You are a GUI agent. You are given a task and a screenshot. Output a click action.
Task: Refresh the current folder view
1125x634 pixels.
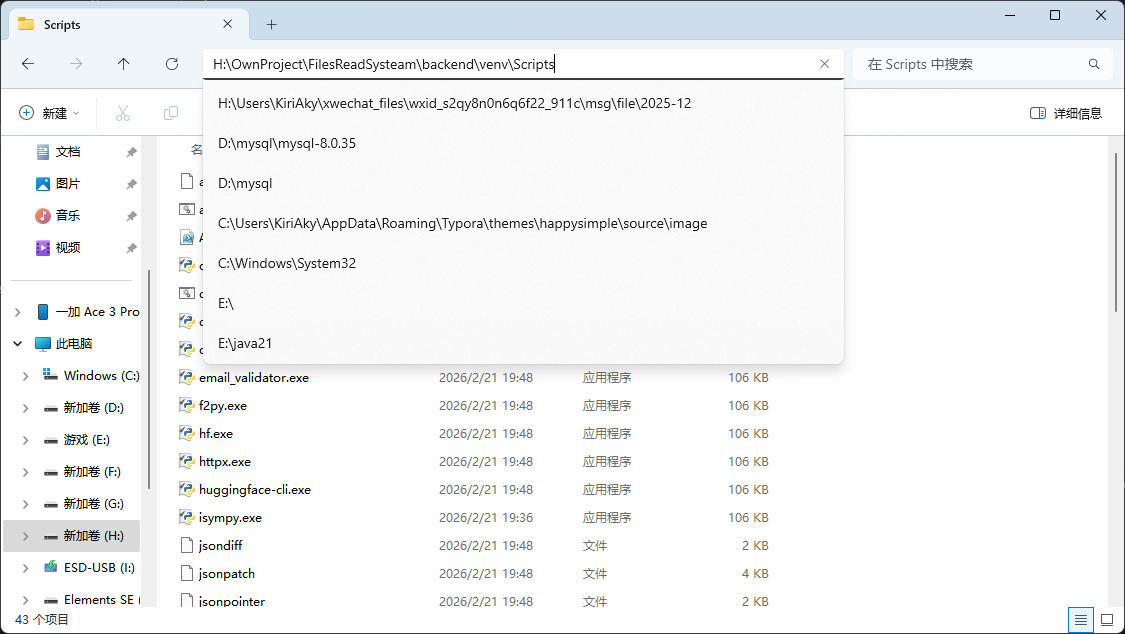click(172, 64)
